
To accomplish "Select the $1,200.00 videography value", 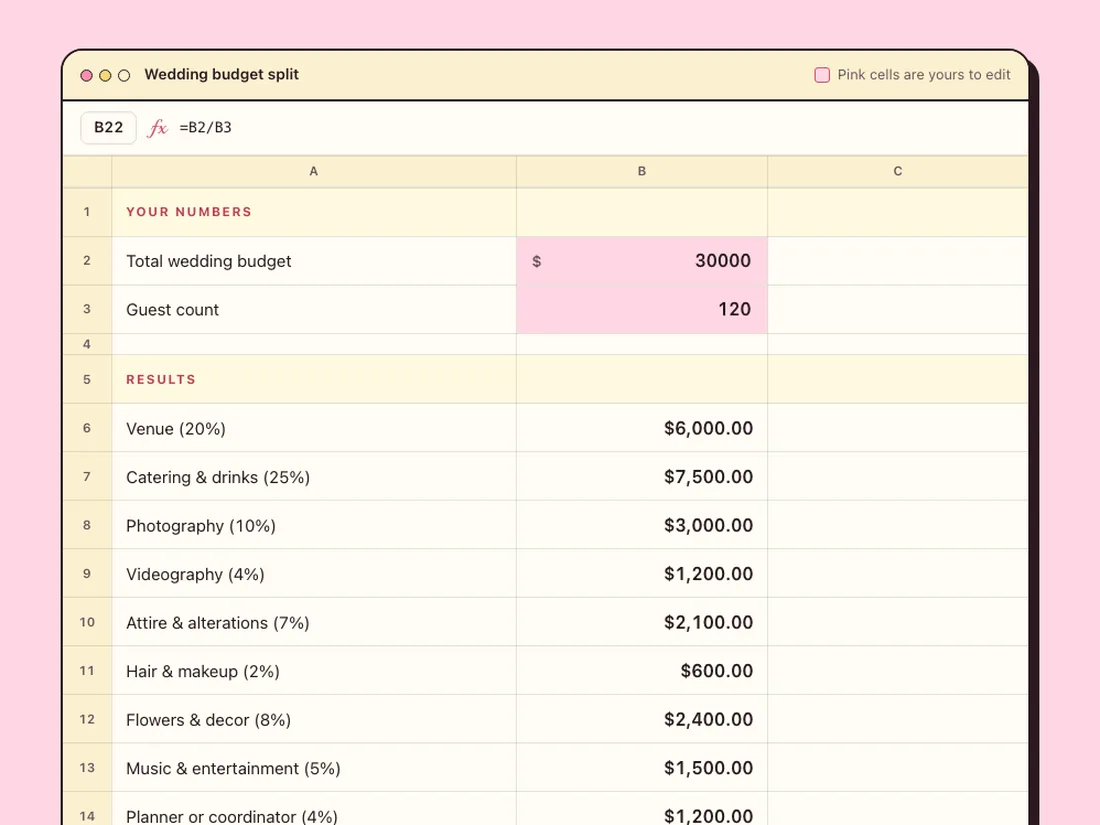I will click(642, 574).
